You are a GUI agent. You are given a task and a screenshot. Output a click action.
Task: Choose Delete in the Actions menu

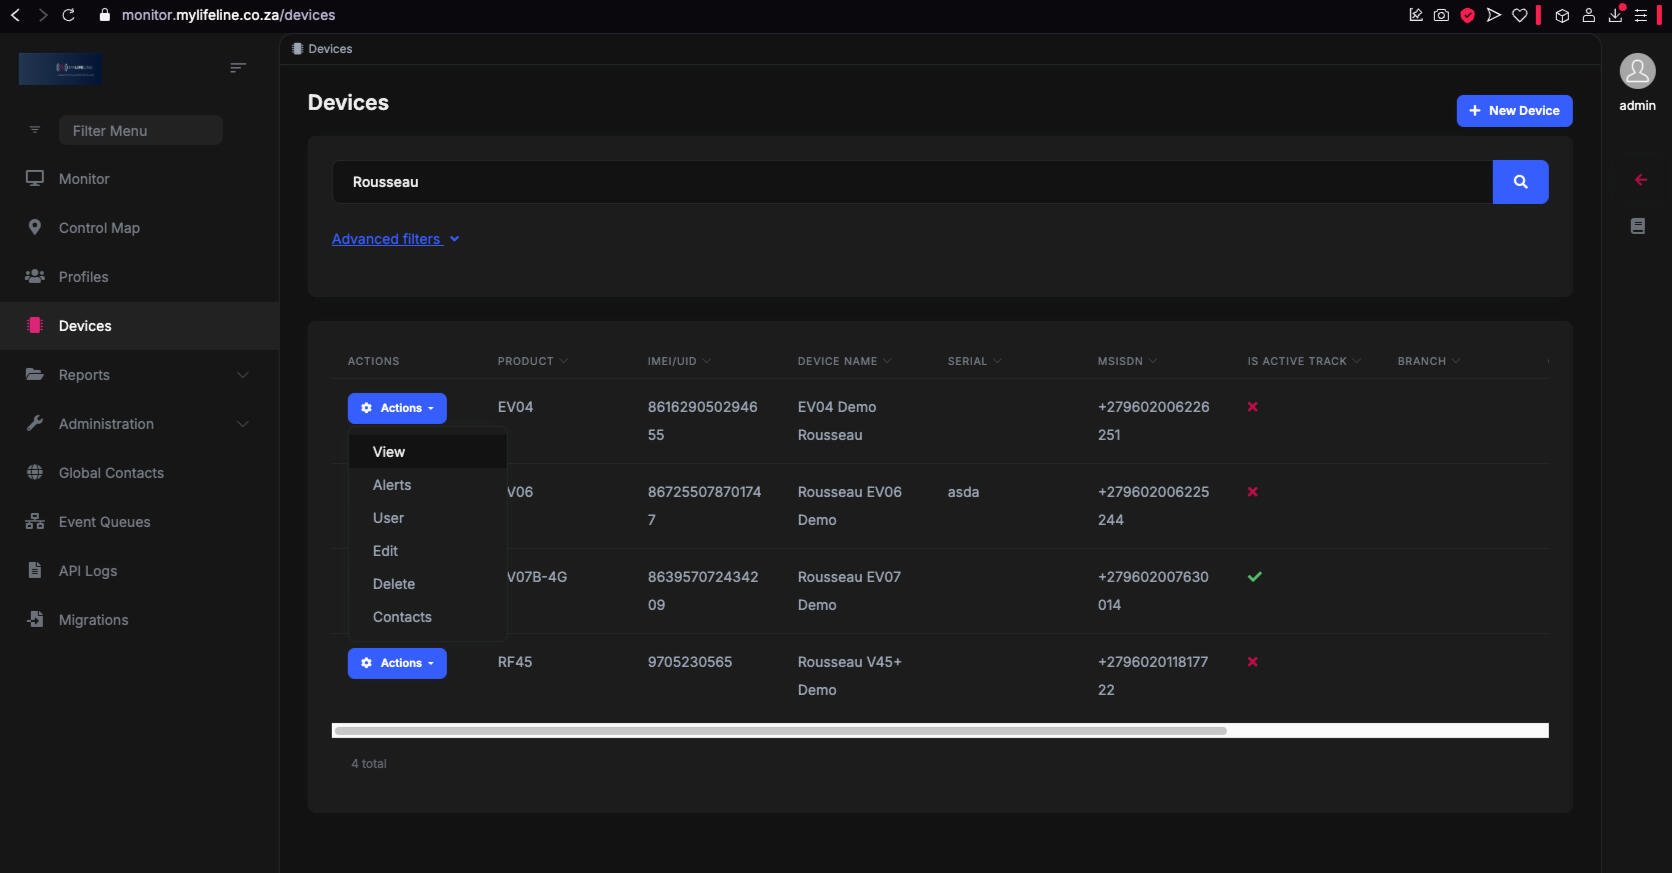click(393, 584)
